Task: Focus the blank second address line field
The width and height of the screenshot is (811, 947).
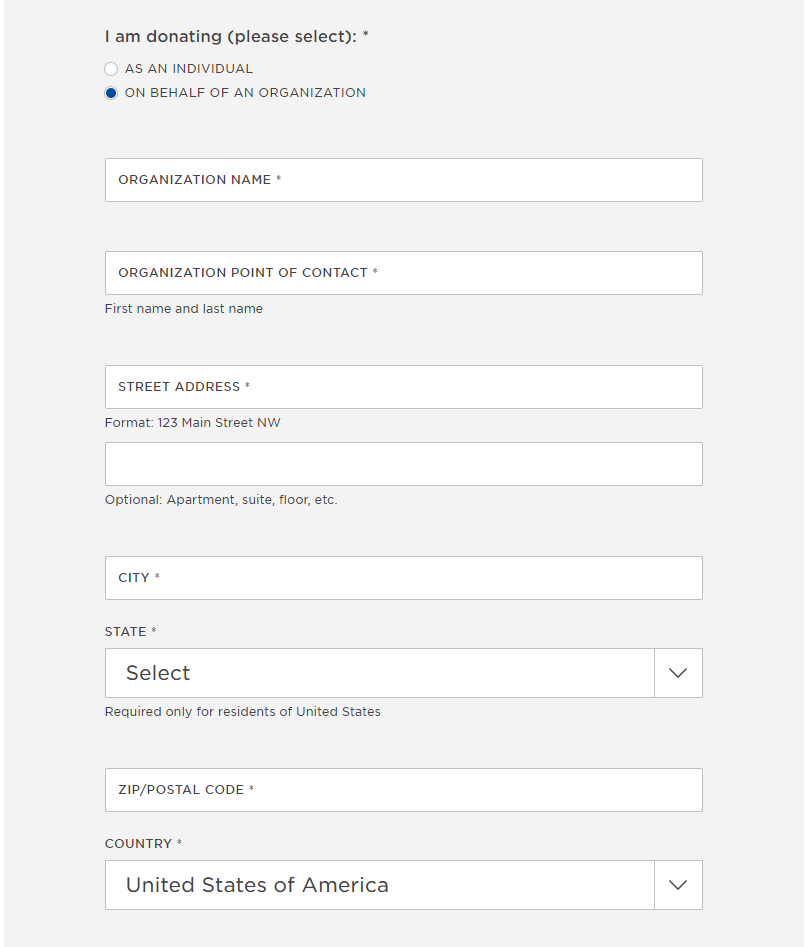Action: pyautogui.click(x=403, y=464)
